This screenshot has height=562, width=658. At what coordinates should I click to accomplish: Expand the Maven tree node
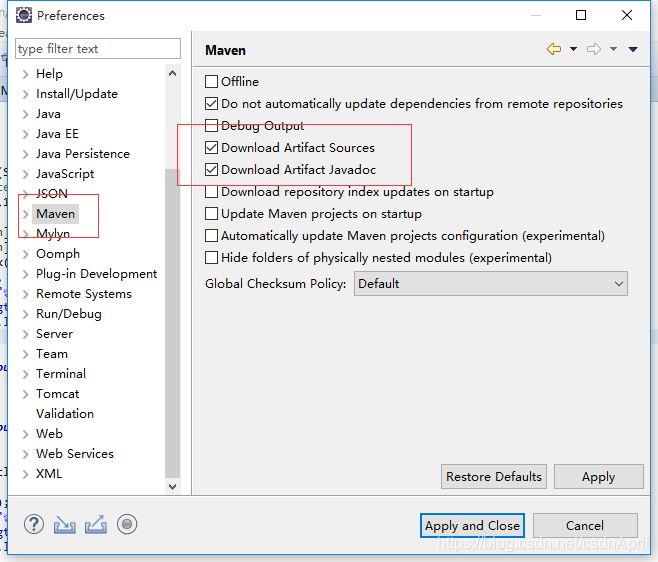[x=26, y=214]
